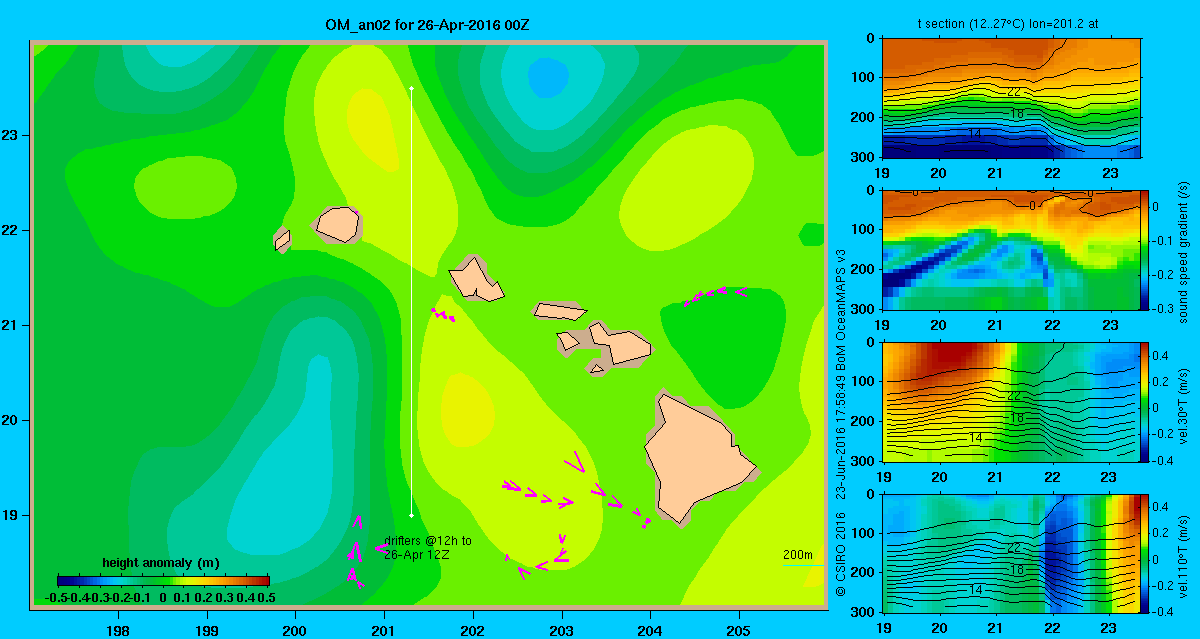Click the 18 contour label in vel.30°T panel
Screen dimensions: 1200x639
[1016, 419]
